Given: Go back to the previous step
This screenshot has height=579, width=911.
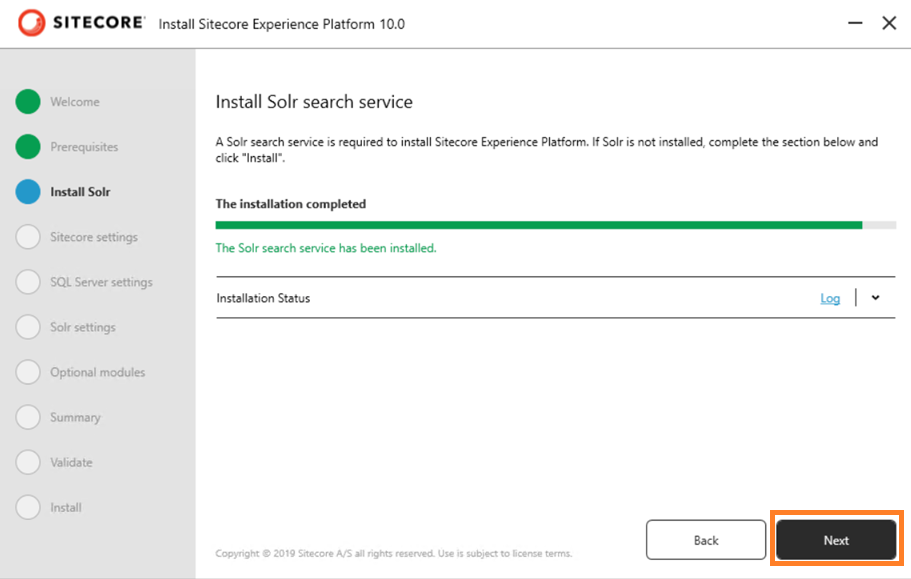Looking at the screenshot, I should click(x=706, y=540).
